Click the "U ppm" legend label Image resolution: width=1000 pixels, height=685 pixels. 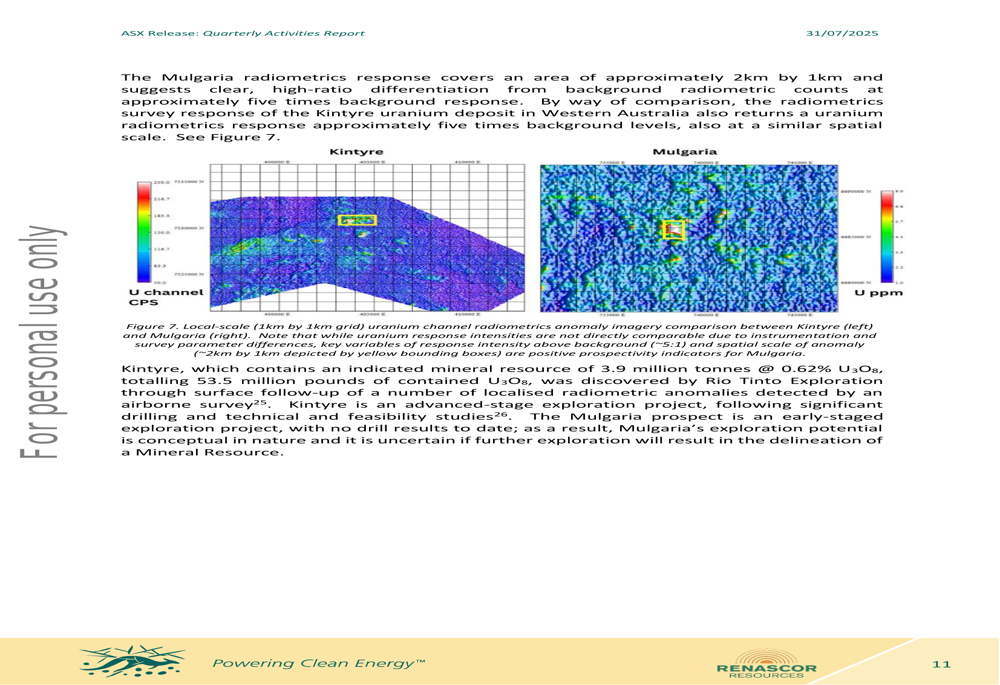[878, 293]
